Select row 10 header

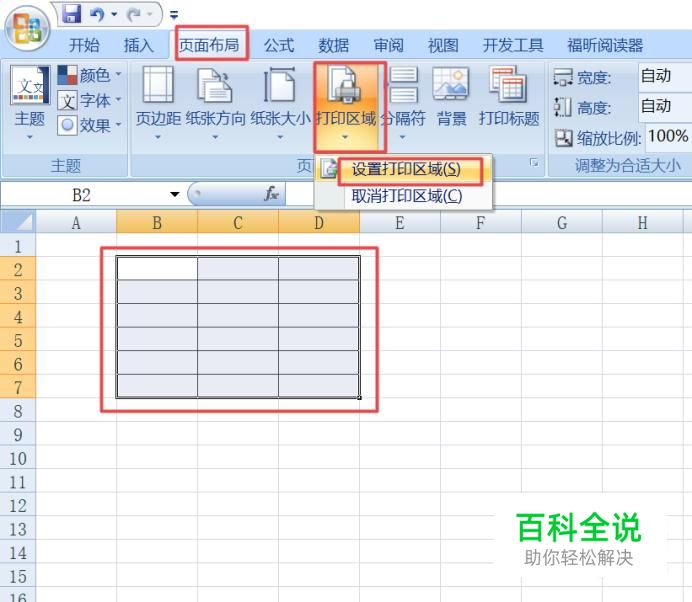[18, 458]
